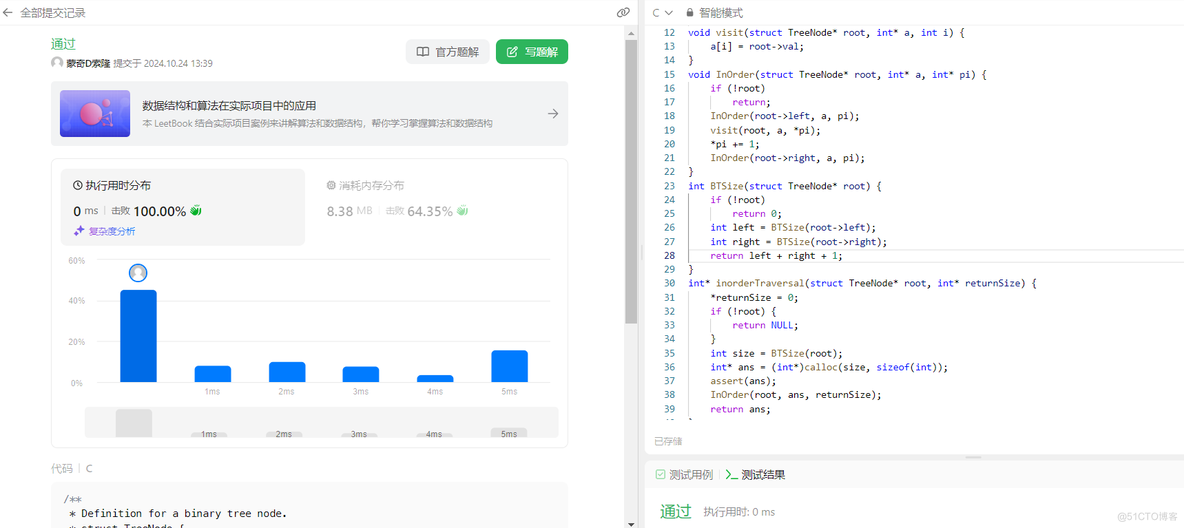1184x528 pixels.
Task: Click the checkbox icon on 测试用例 tab
Action: tap(660, 474)
